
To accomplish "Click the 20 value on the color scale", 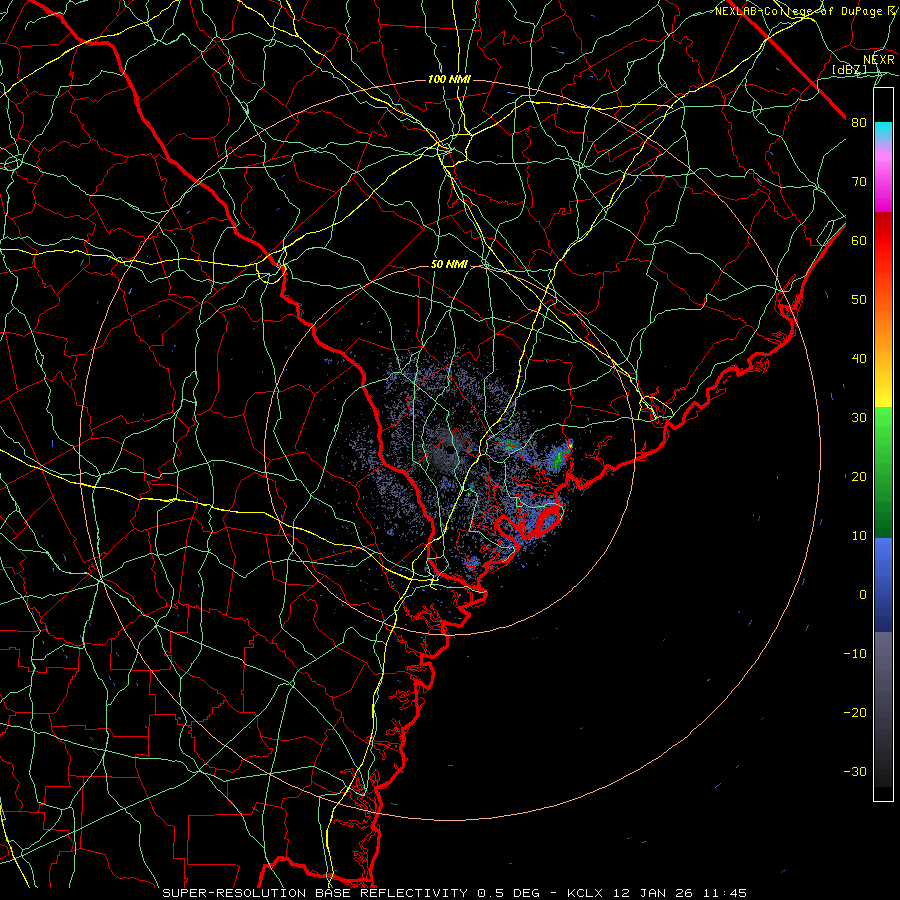I will 859,476.
